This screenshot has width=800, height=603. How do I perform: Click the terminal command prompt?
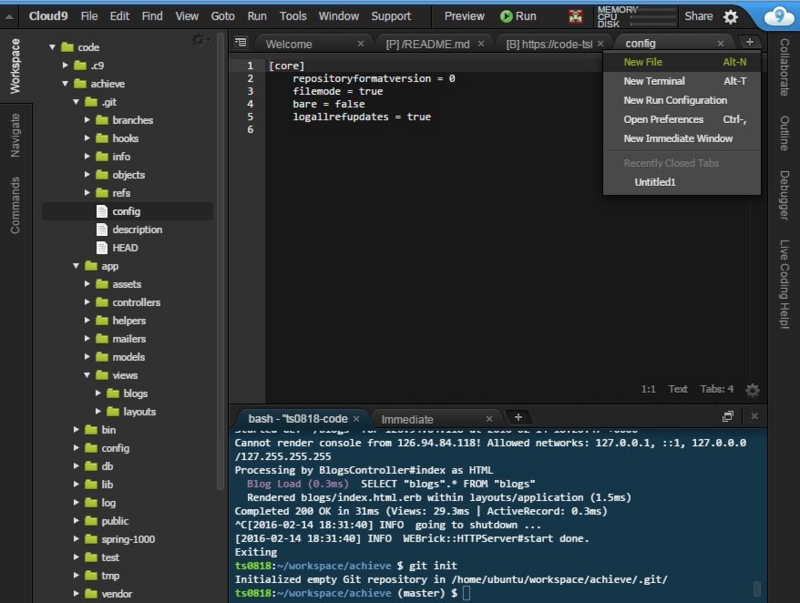[352, 593]
